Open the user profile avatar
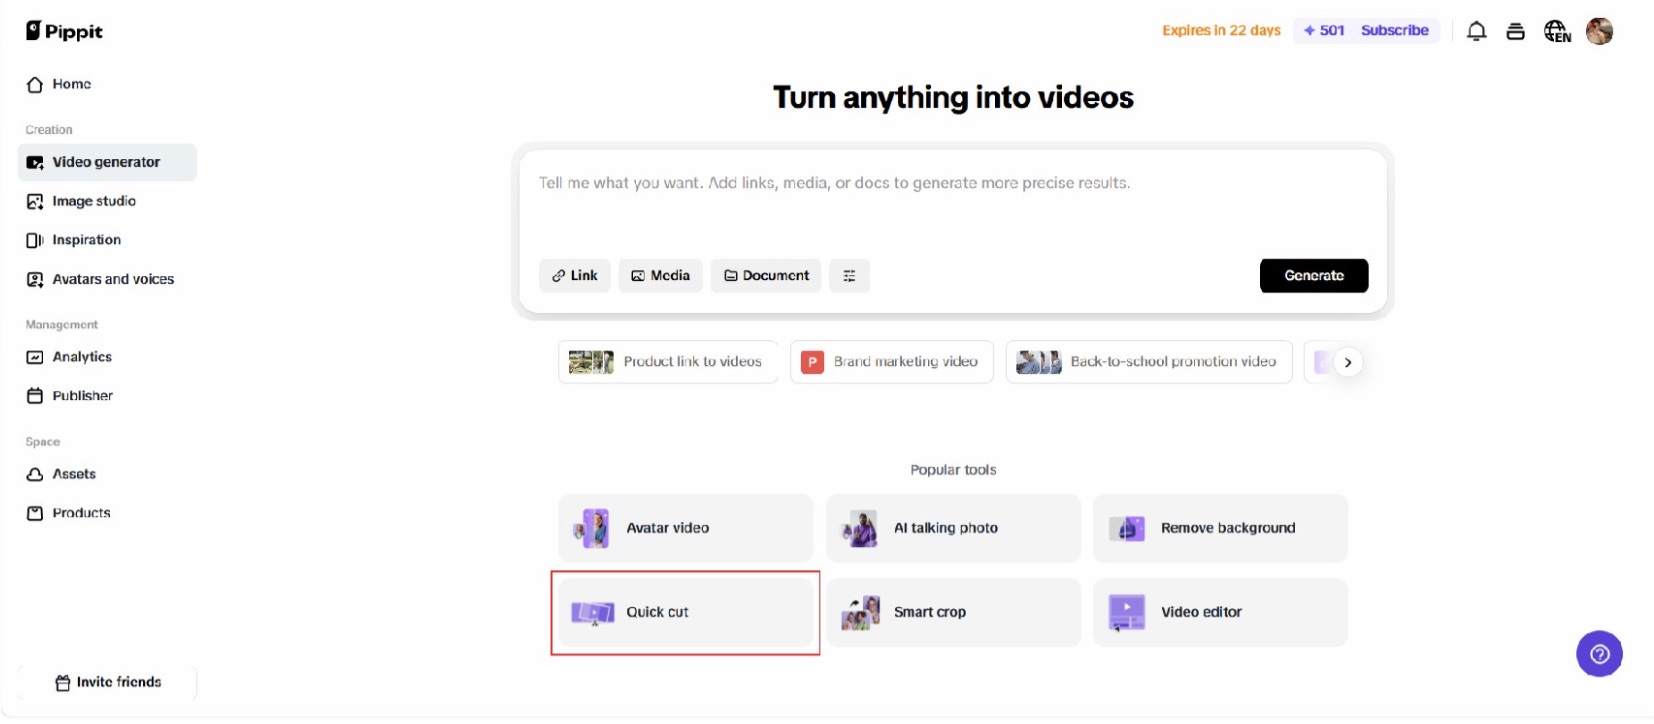The image size is (1654, 724). (x=1599, y=32)
